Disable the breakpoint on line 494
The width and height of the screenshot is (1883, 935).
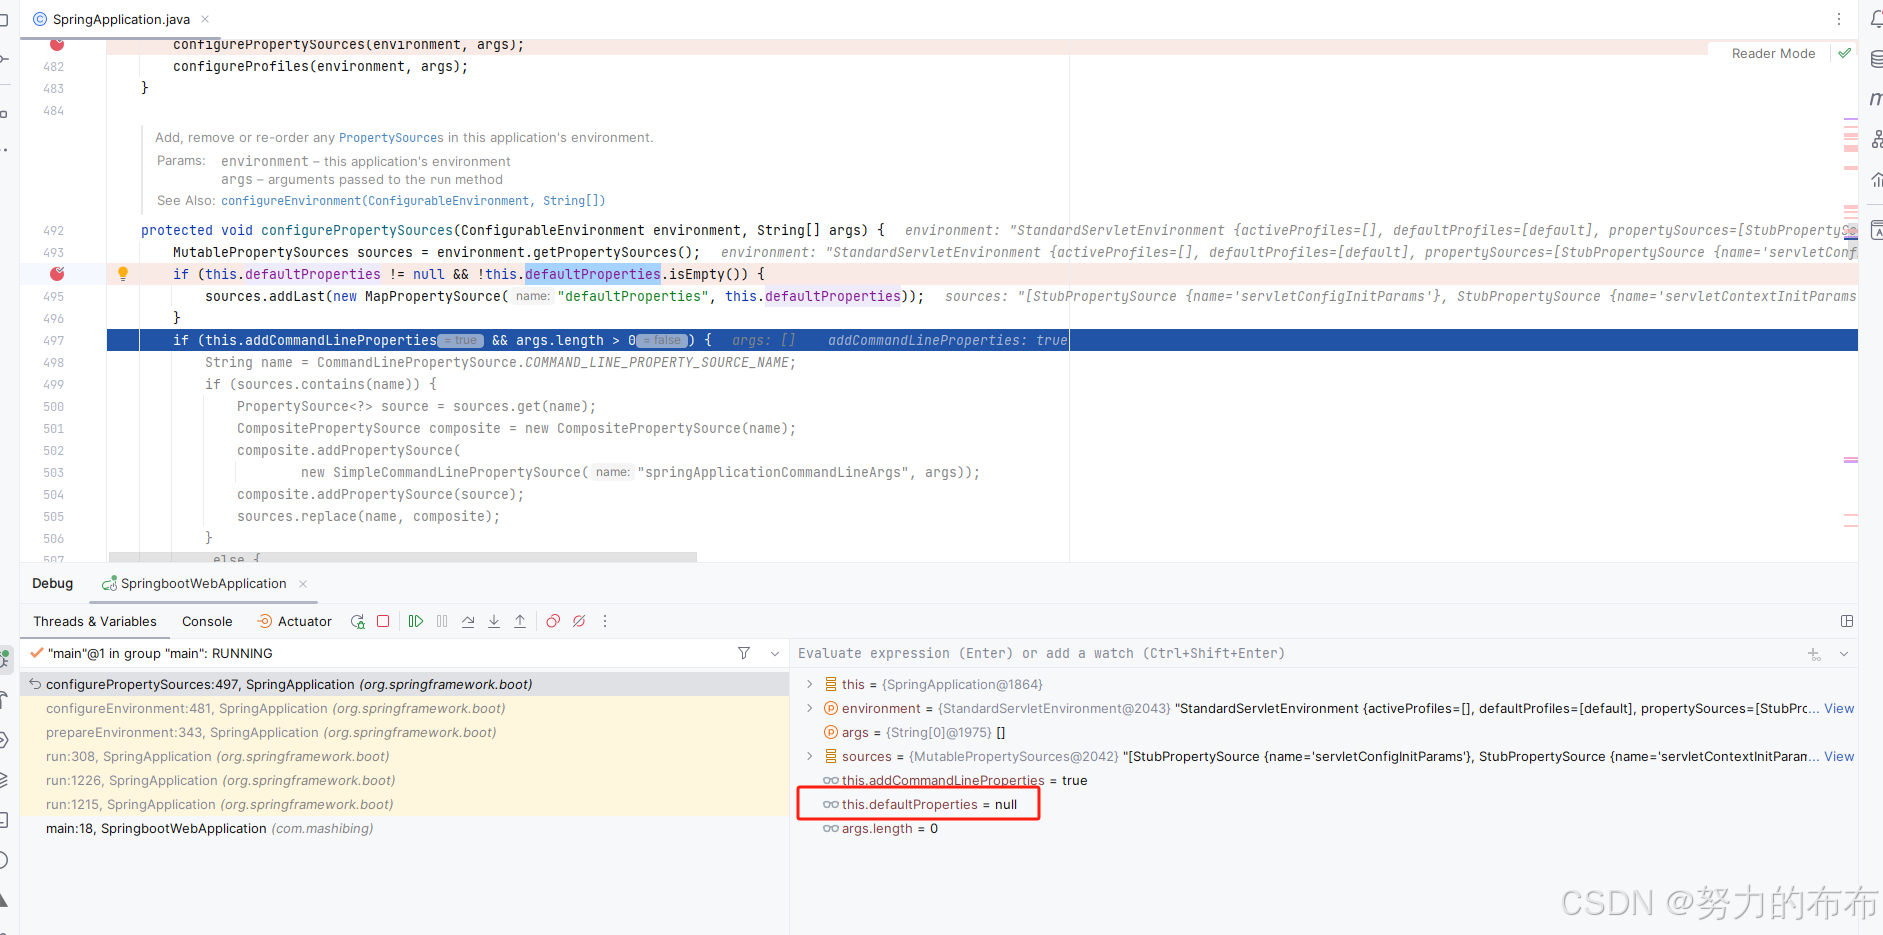57,273
